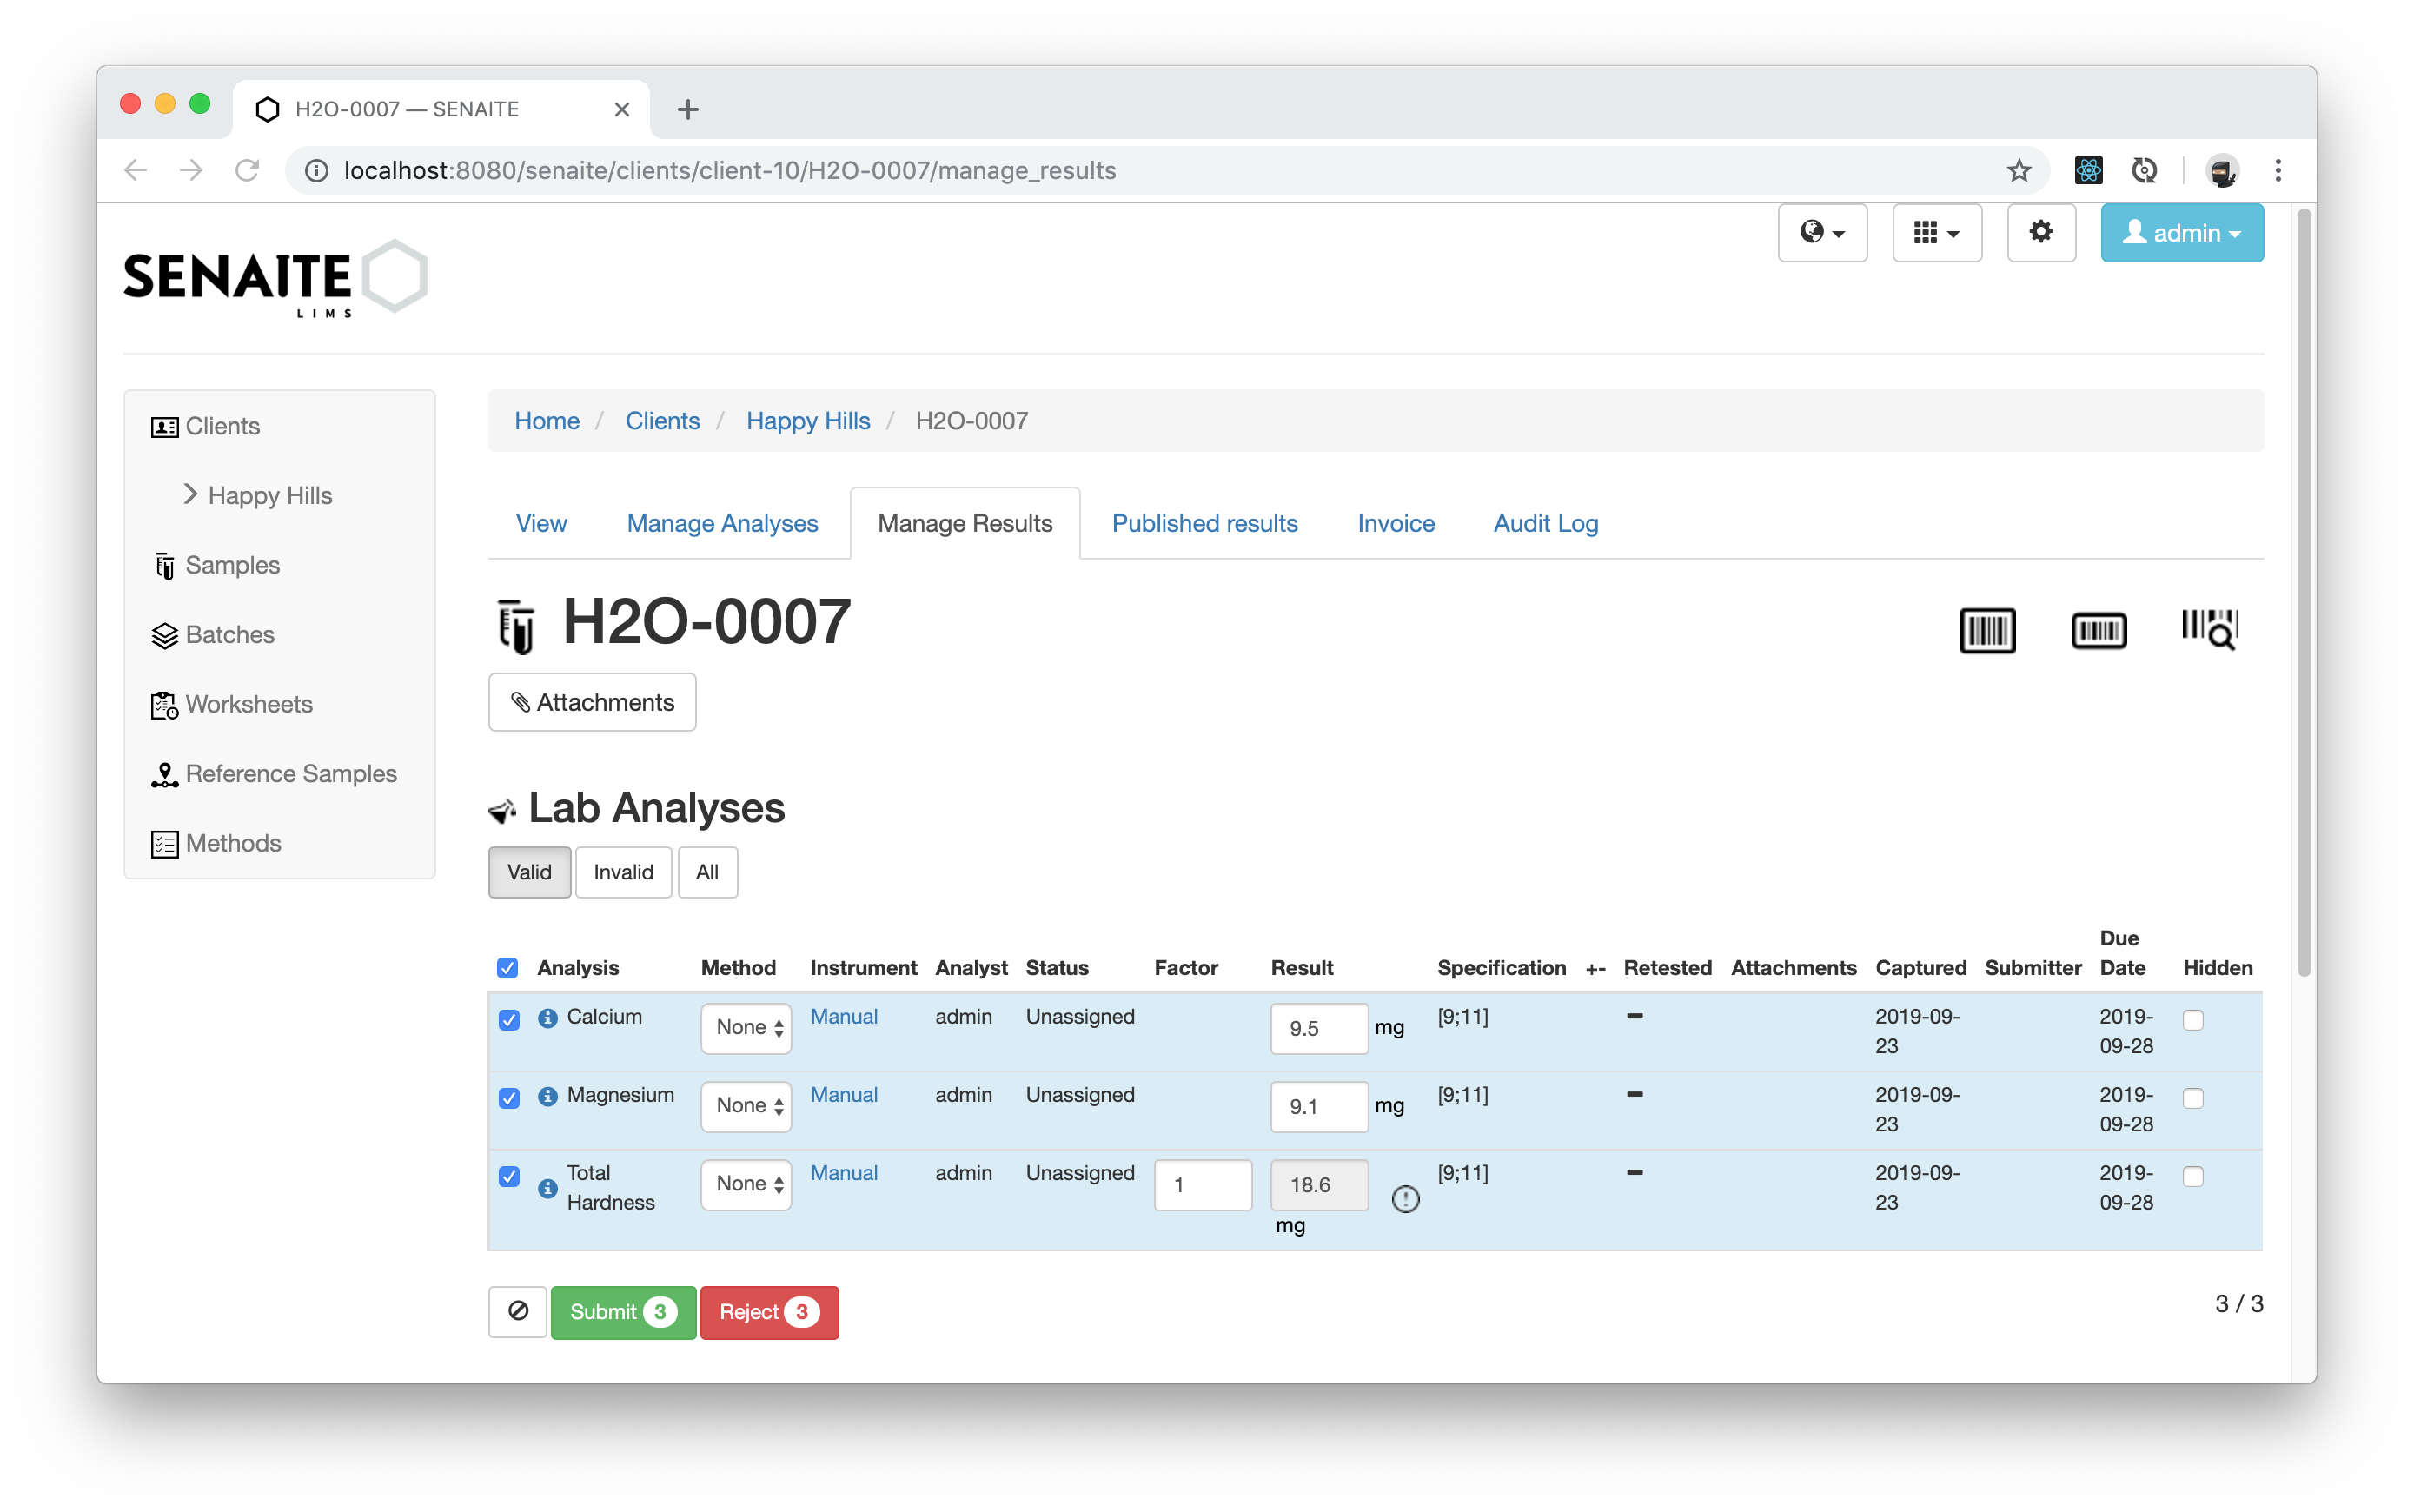
Task: Go to Clients in the breadcrumb
Action: click(662, 421)
